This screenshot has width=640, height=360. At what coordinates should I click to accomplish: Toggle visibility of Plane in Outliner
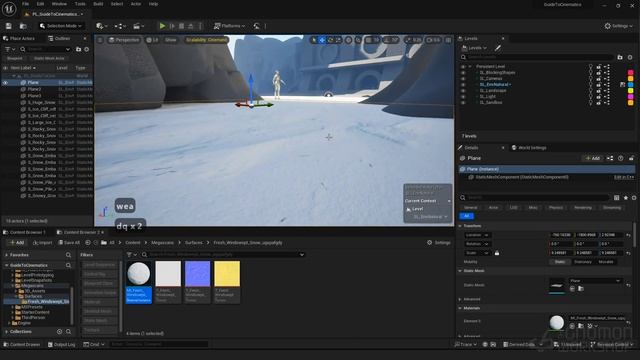point(5,82)
